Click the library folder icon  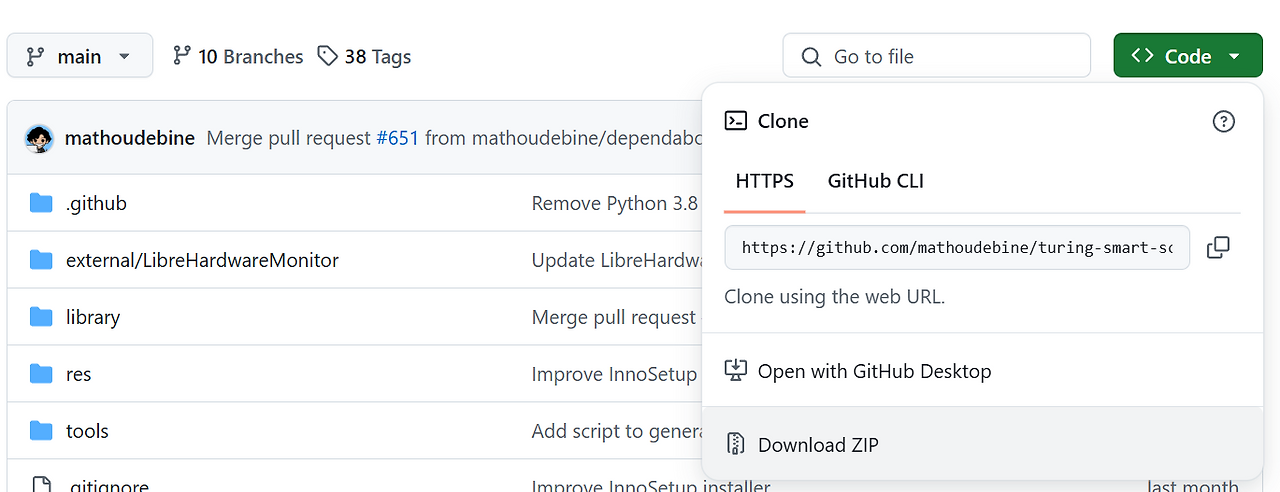pos(41,317)
